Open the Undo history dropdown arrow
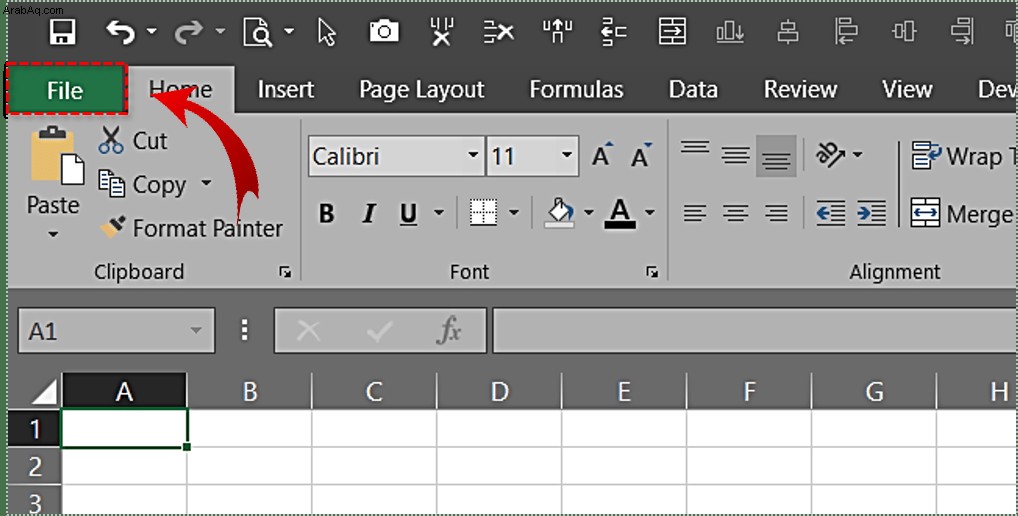Screen dimensions: 1018x516 pos(151,31)
